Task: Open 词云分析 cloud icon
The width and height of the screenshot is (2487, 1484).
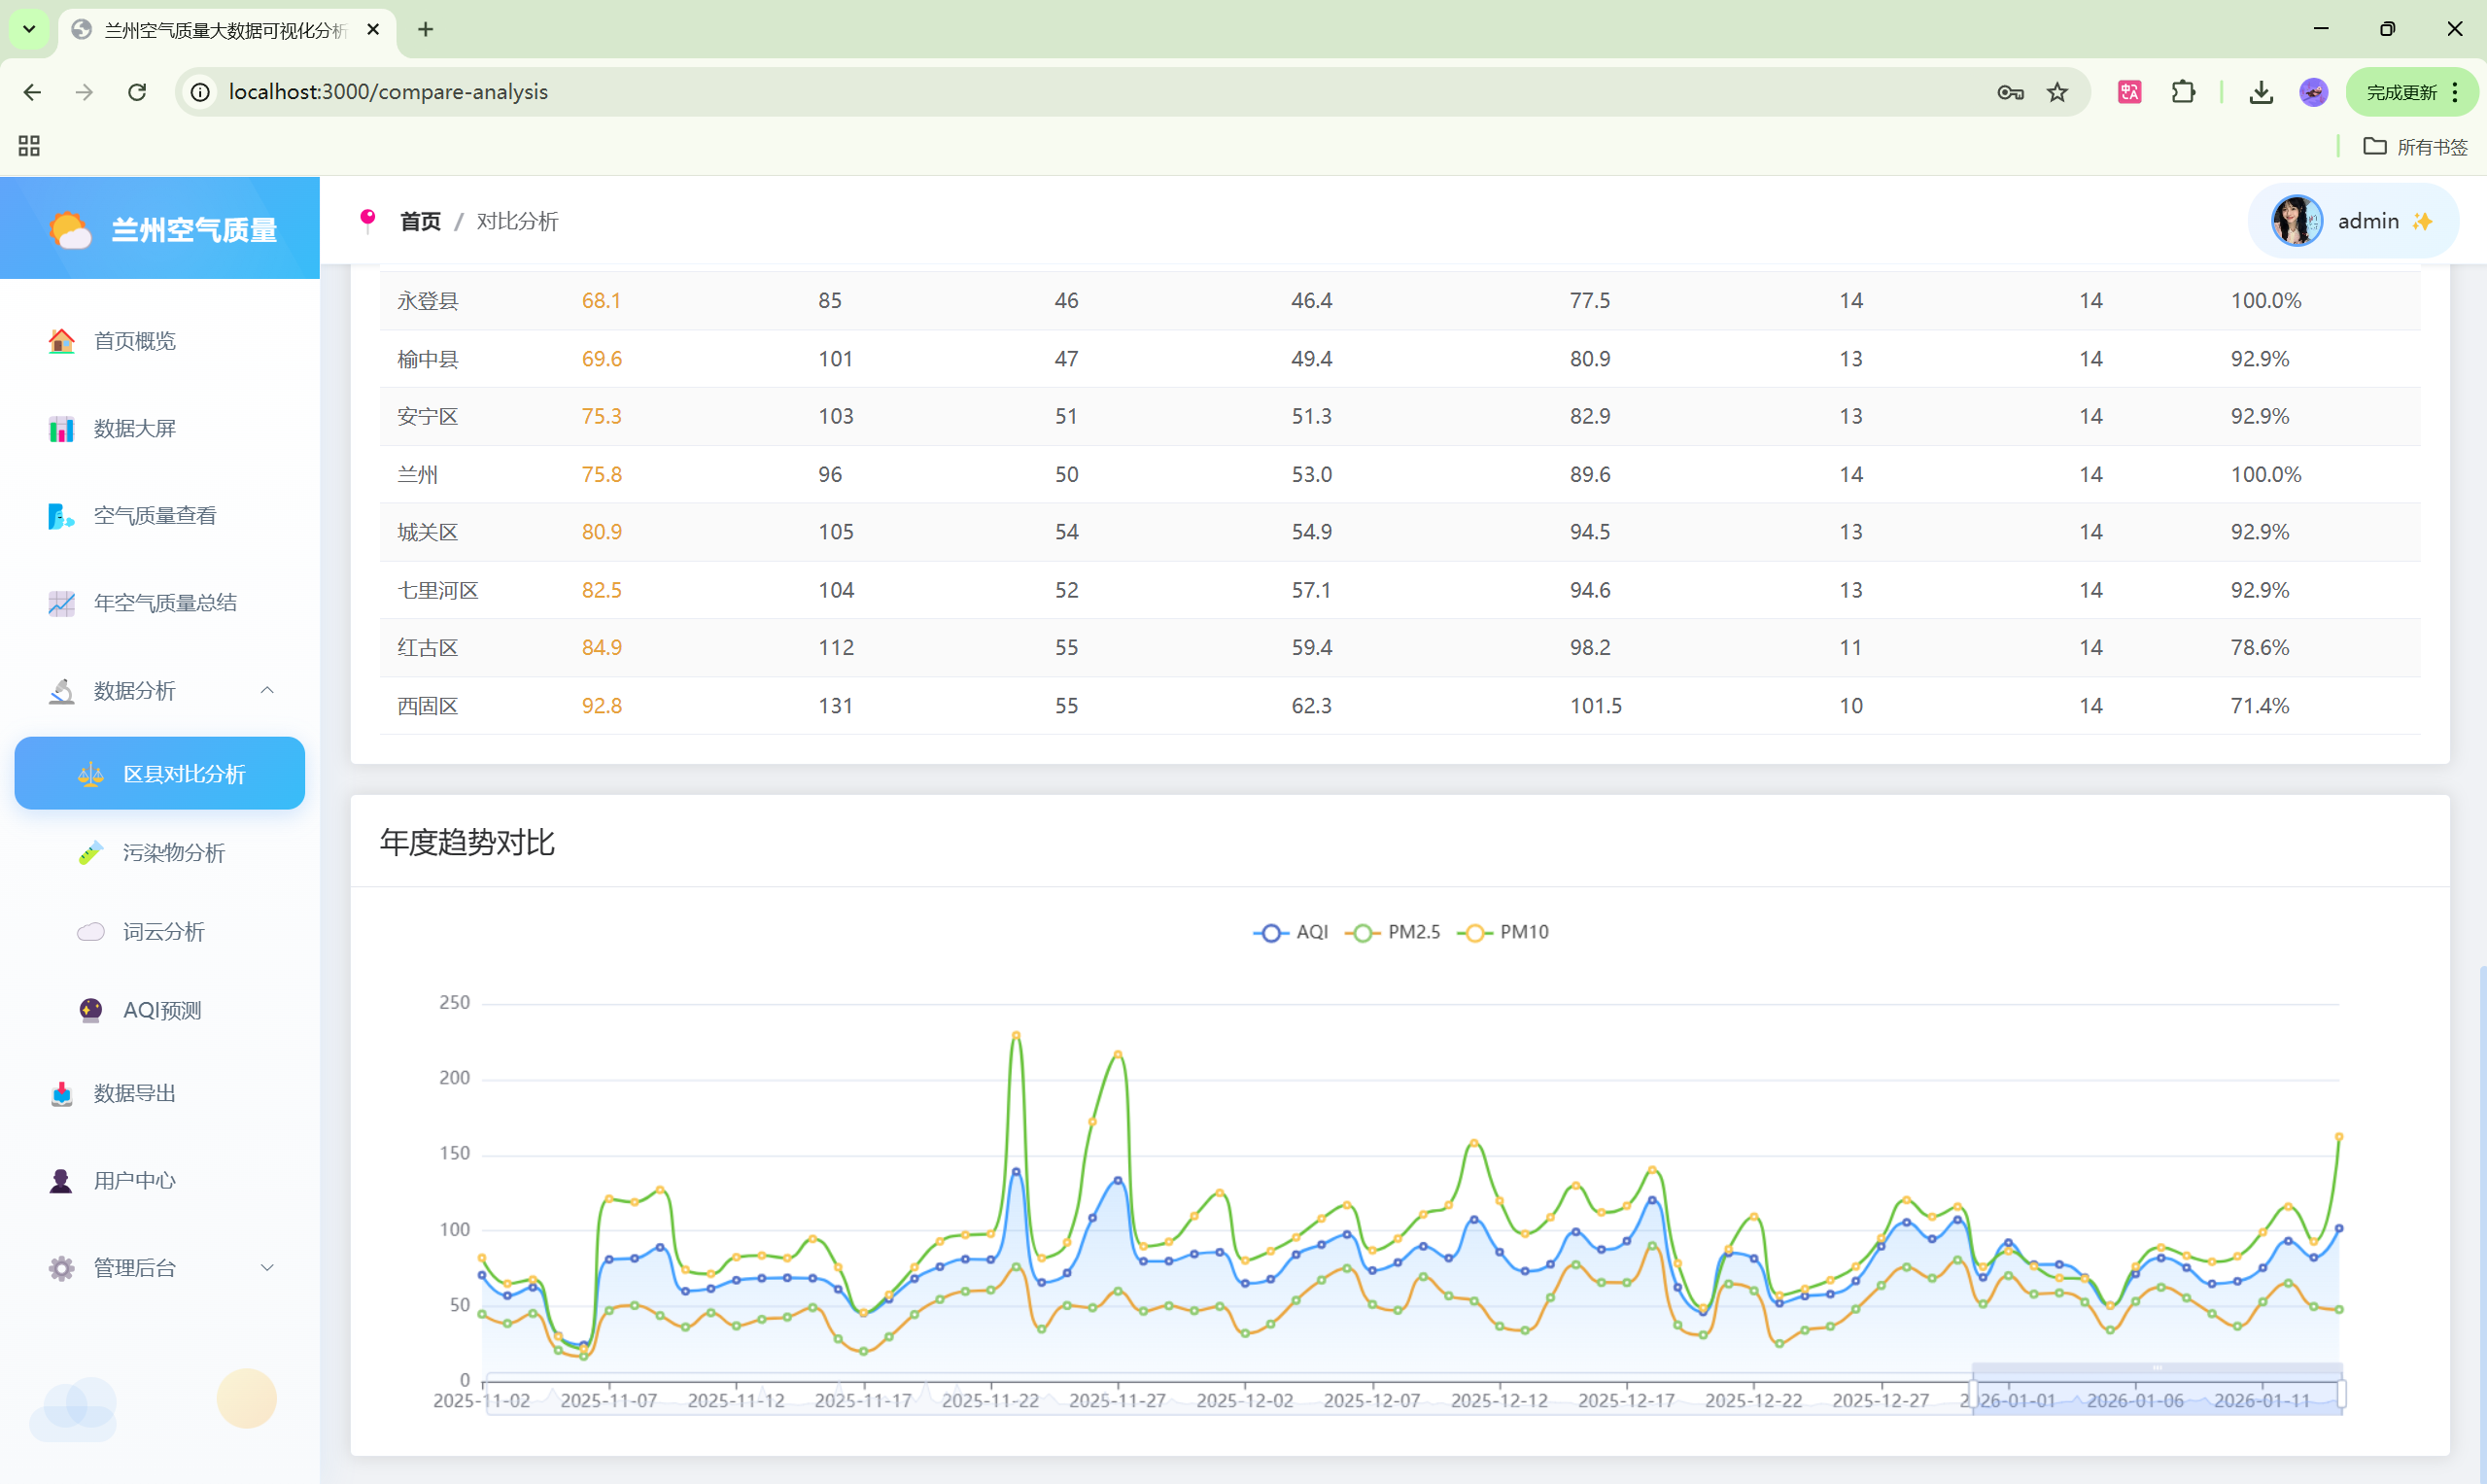Action: pyautogui.click(x=90, y=932)
